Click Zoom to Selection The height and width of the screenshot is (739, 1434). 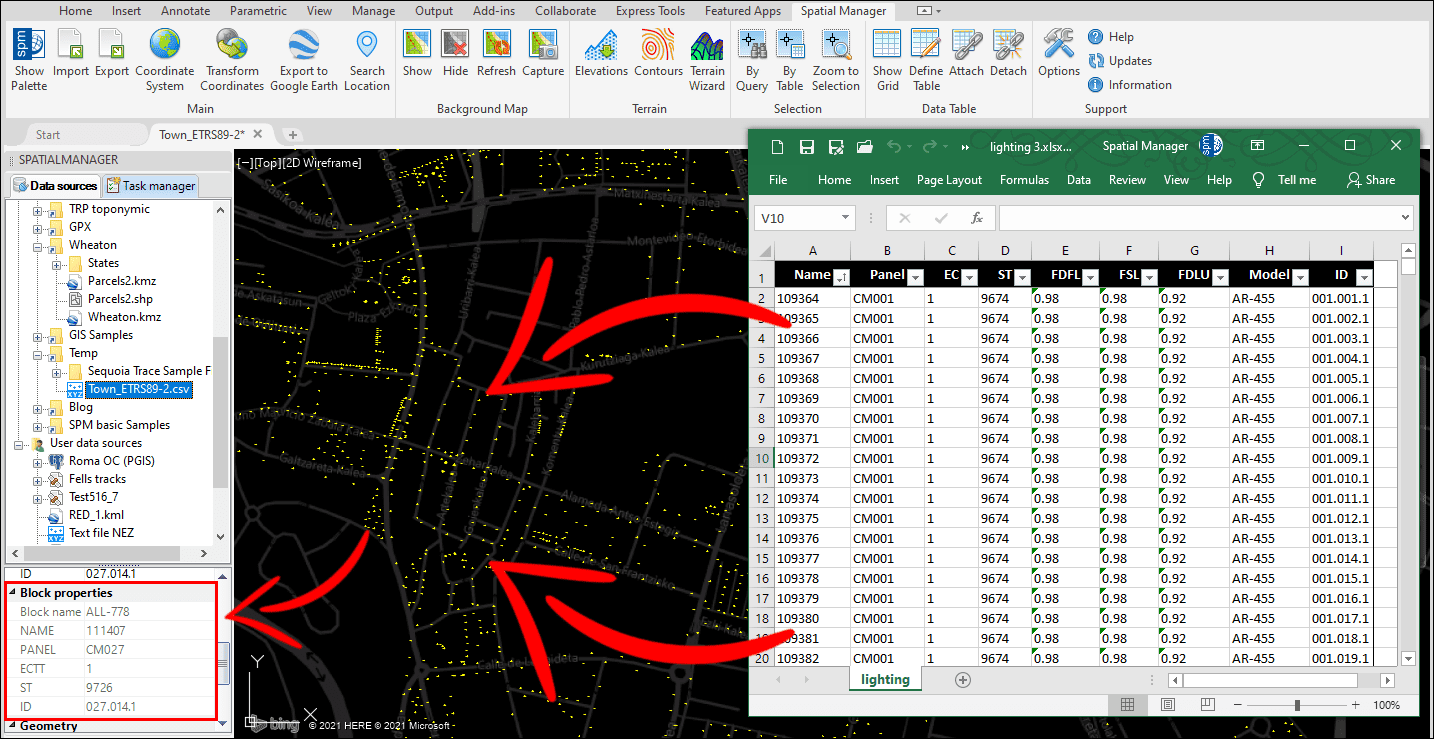(x=836, y=60)
